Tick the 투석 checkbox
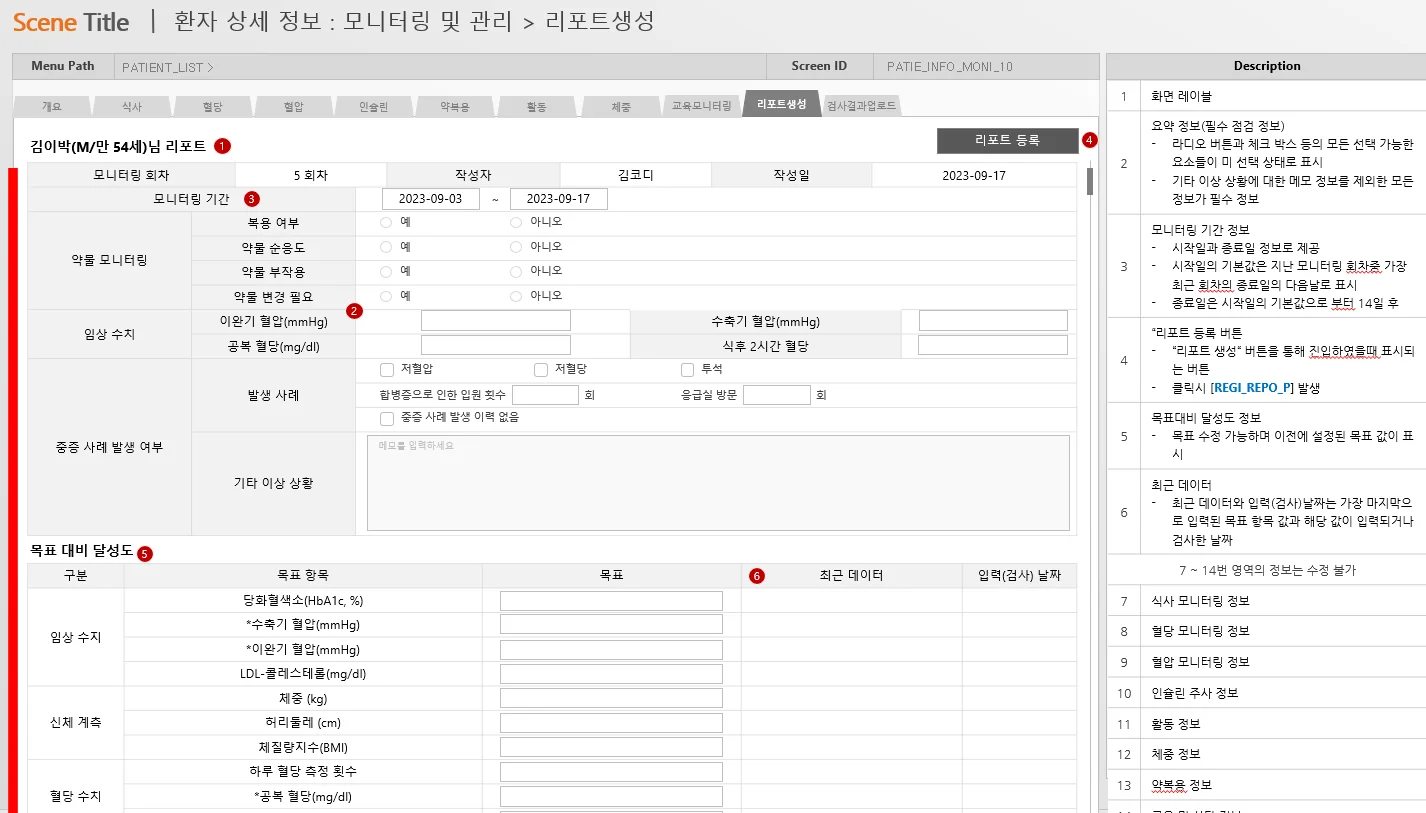Viewport: 1426px width, 813px height. point(688,370)
